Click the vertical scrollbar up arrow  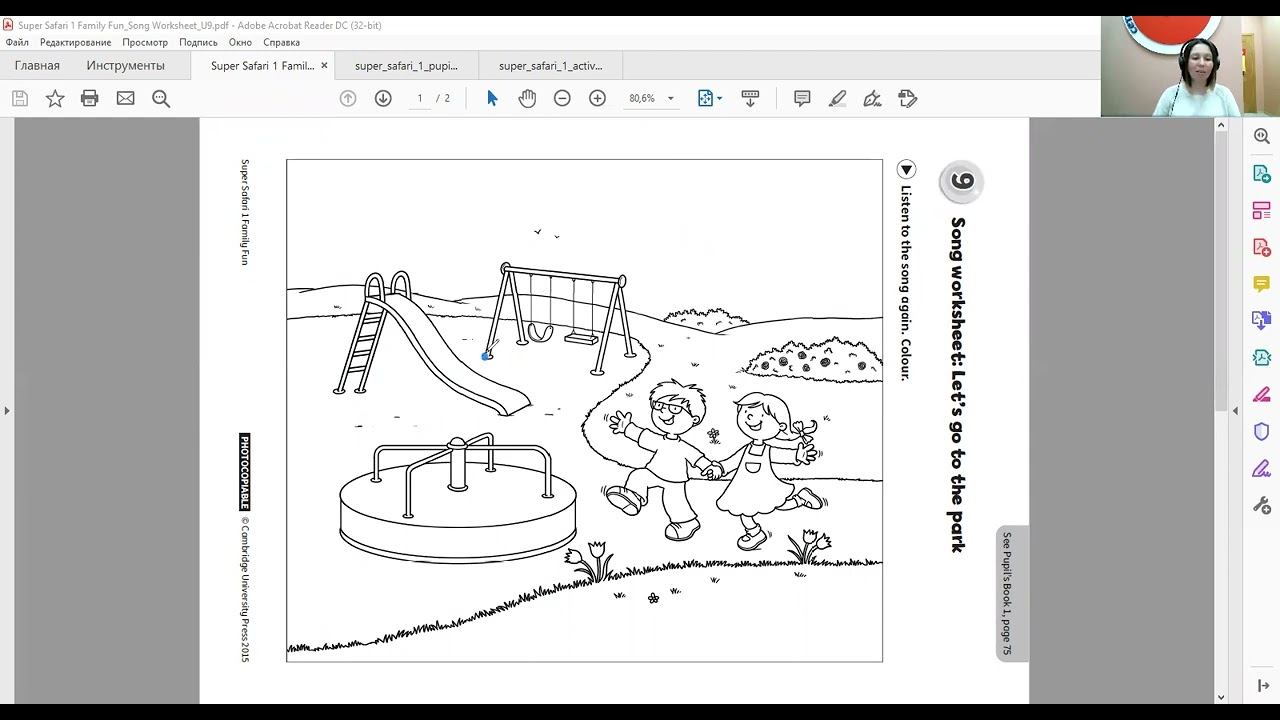pyautogui.click(x=1221, y=125)
